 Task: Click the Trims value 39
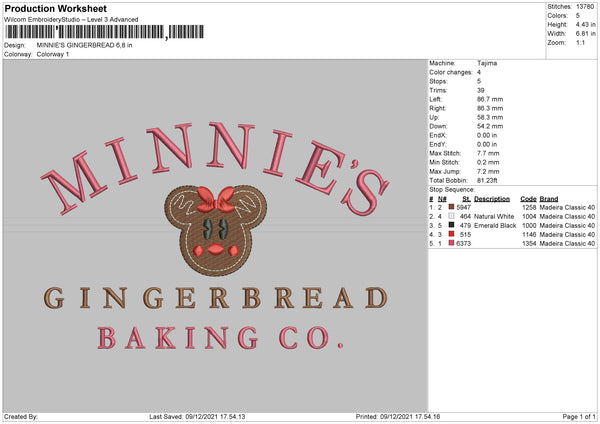point(481,90)
